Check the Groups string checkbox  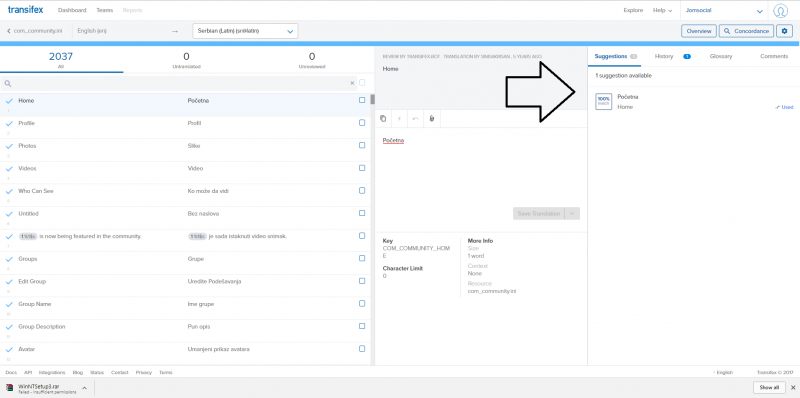click(362, 258)
